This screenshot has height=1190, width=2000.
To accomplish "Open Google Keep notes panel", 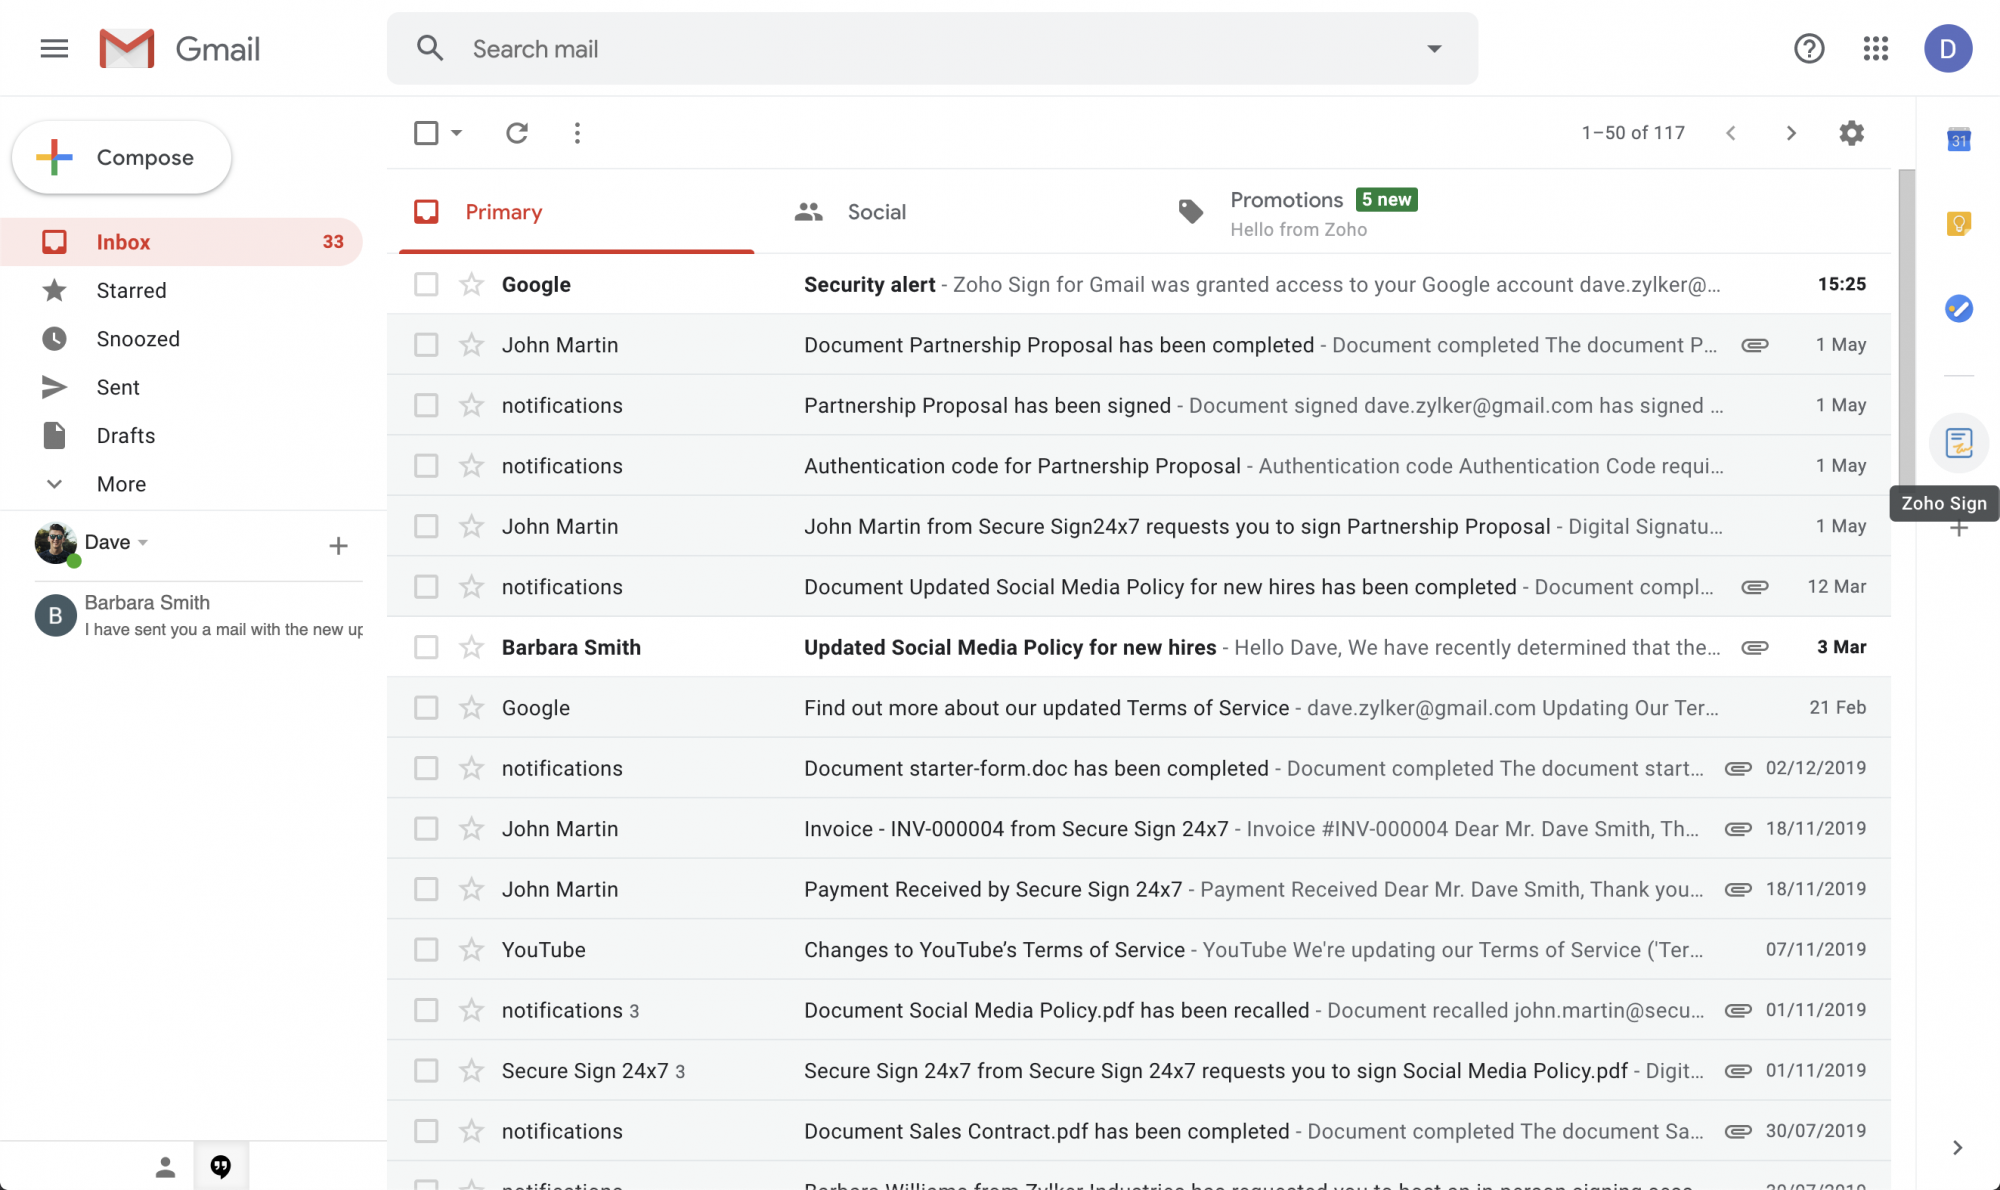I will (x=1958, y=224).
